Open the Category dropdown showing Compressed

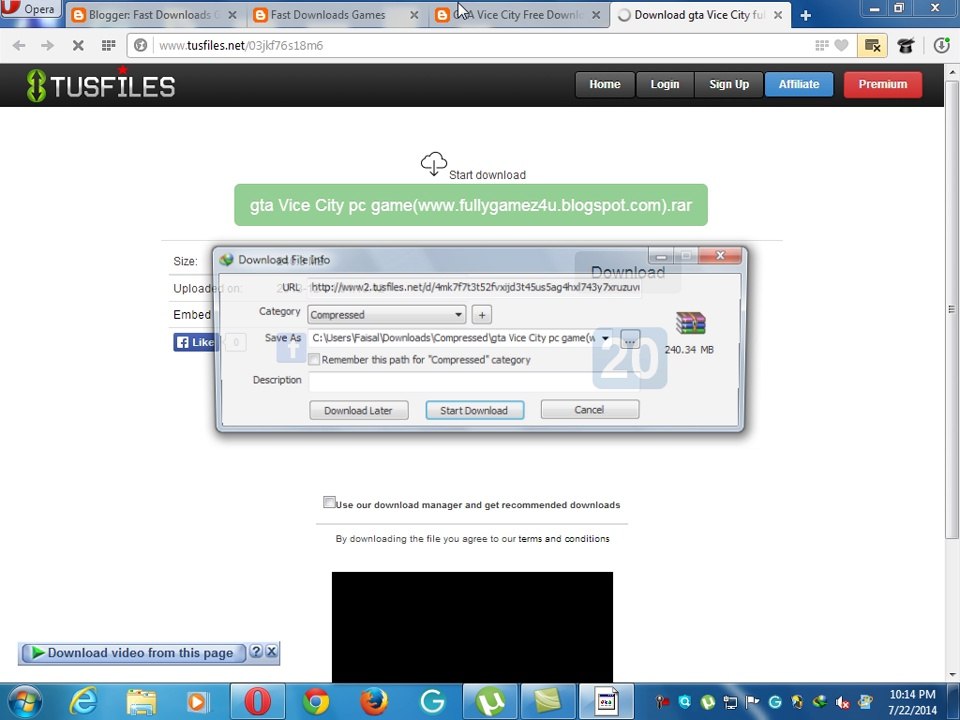pyautogui.click(x=386, y=315)
